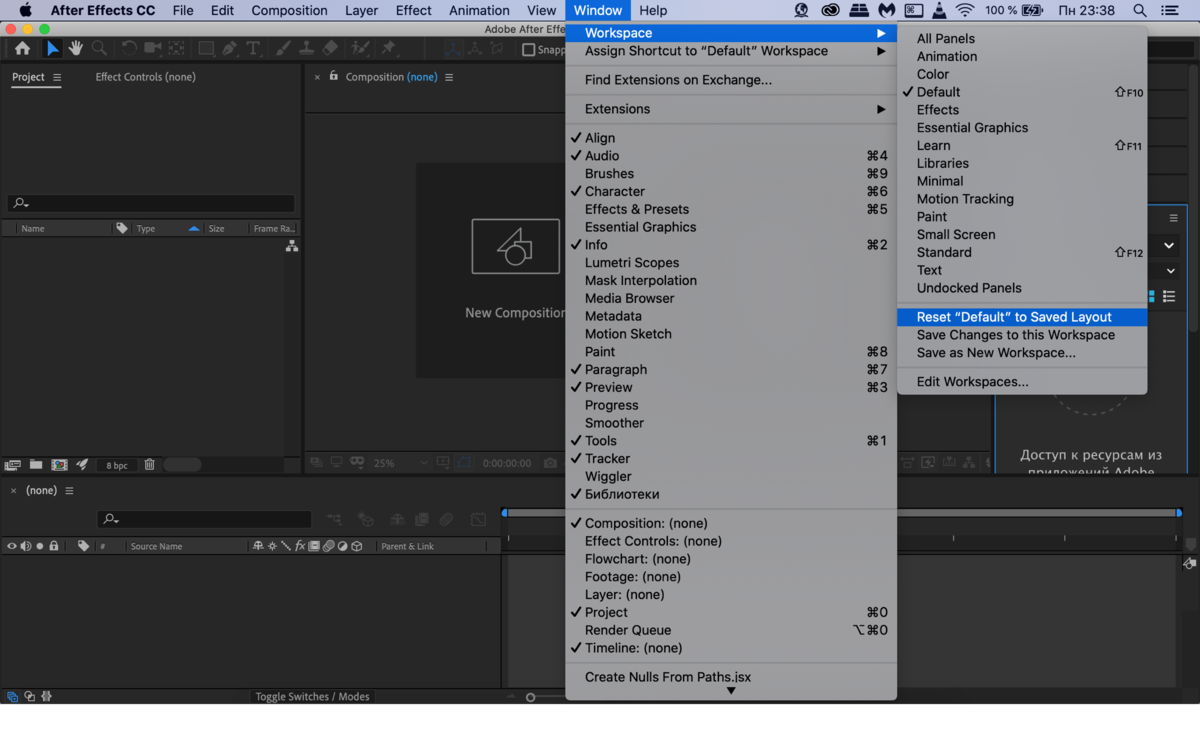
Task: Open the Workspace submenu
Action: (x=731, y=33)
